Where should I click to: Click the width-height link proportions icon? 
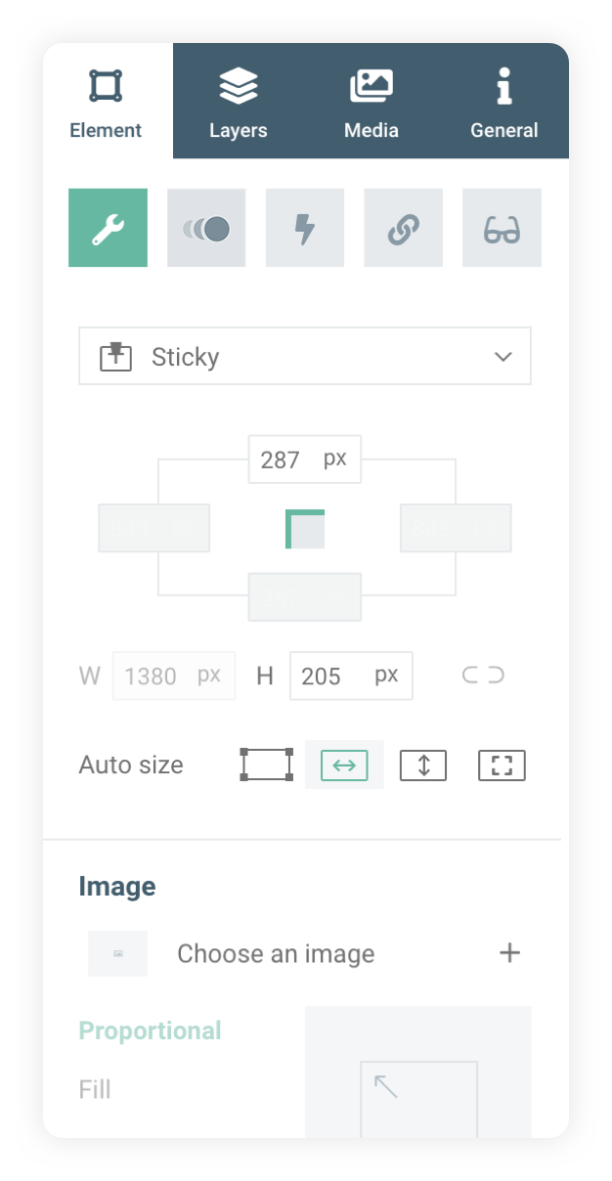point(483,675)
